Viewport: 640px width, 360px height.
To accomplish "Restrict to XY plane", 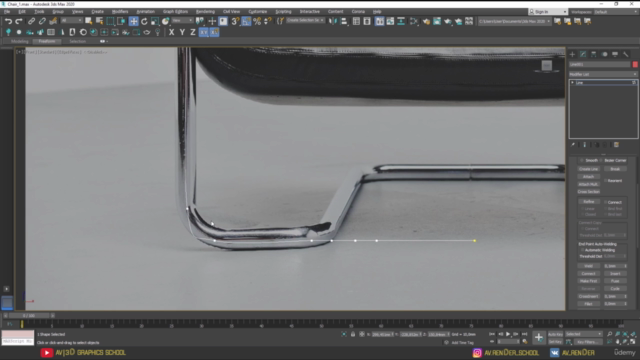I will 204,32.
